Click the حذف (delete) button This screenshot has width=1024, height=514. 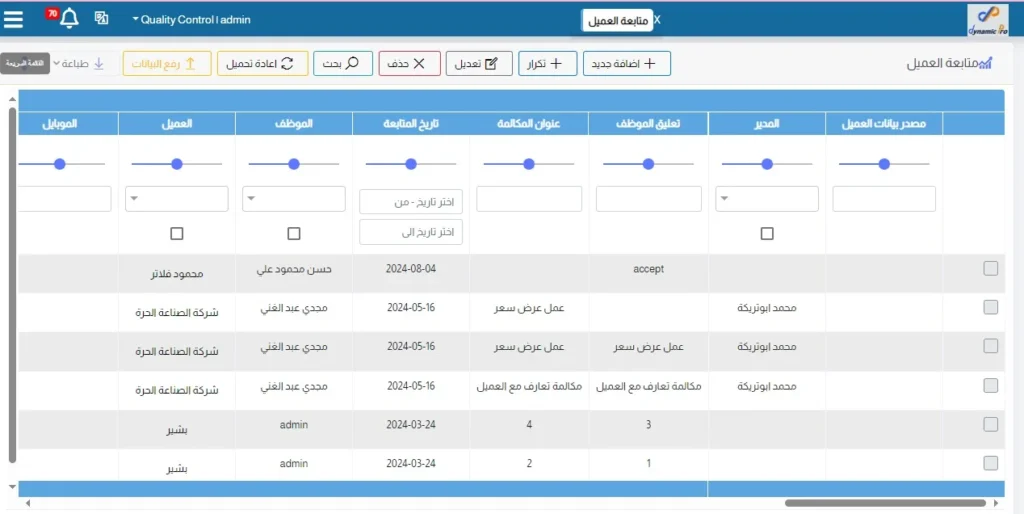[409, 64]
